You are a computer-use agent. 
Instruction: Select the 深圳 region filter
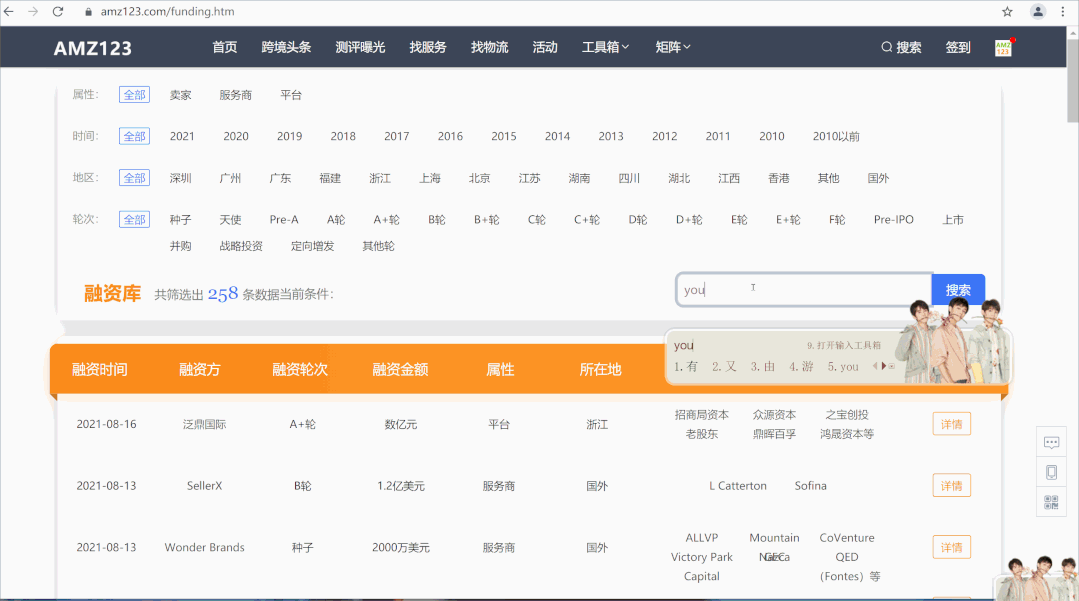pos(180,177)
